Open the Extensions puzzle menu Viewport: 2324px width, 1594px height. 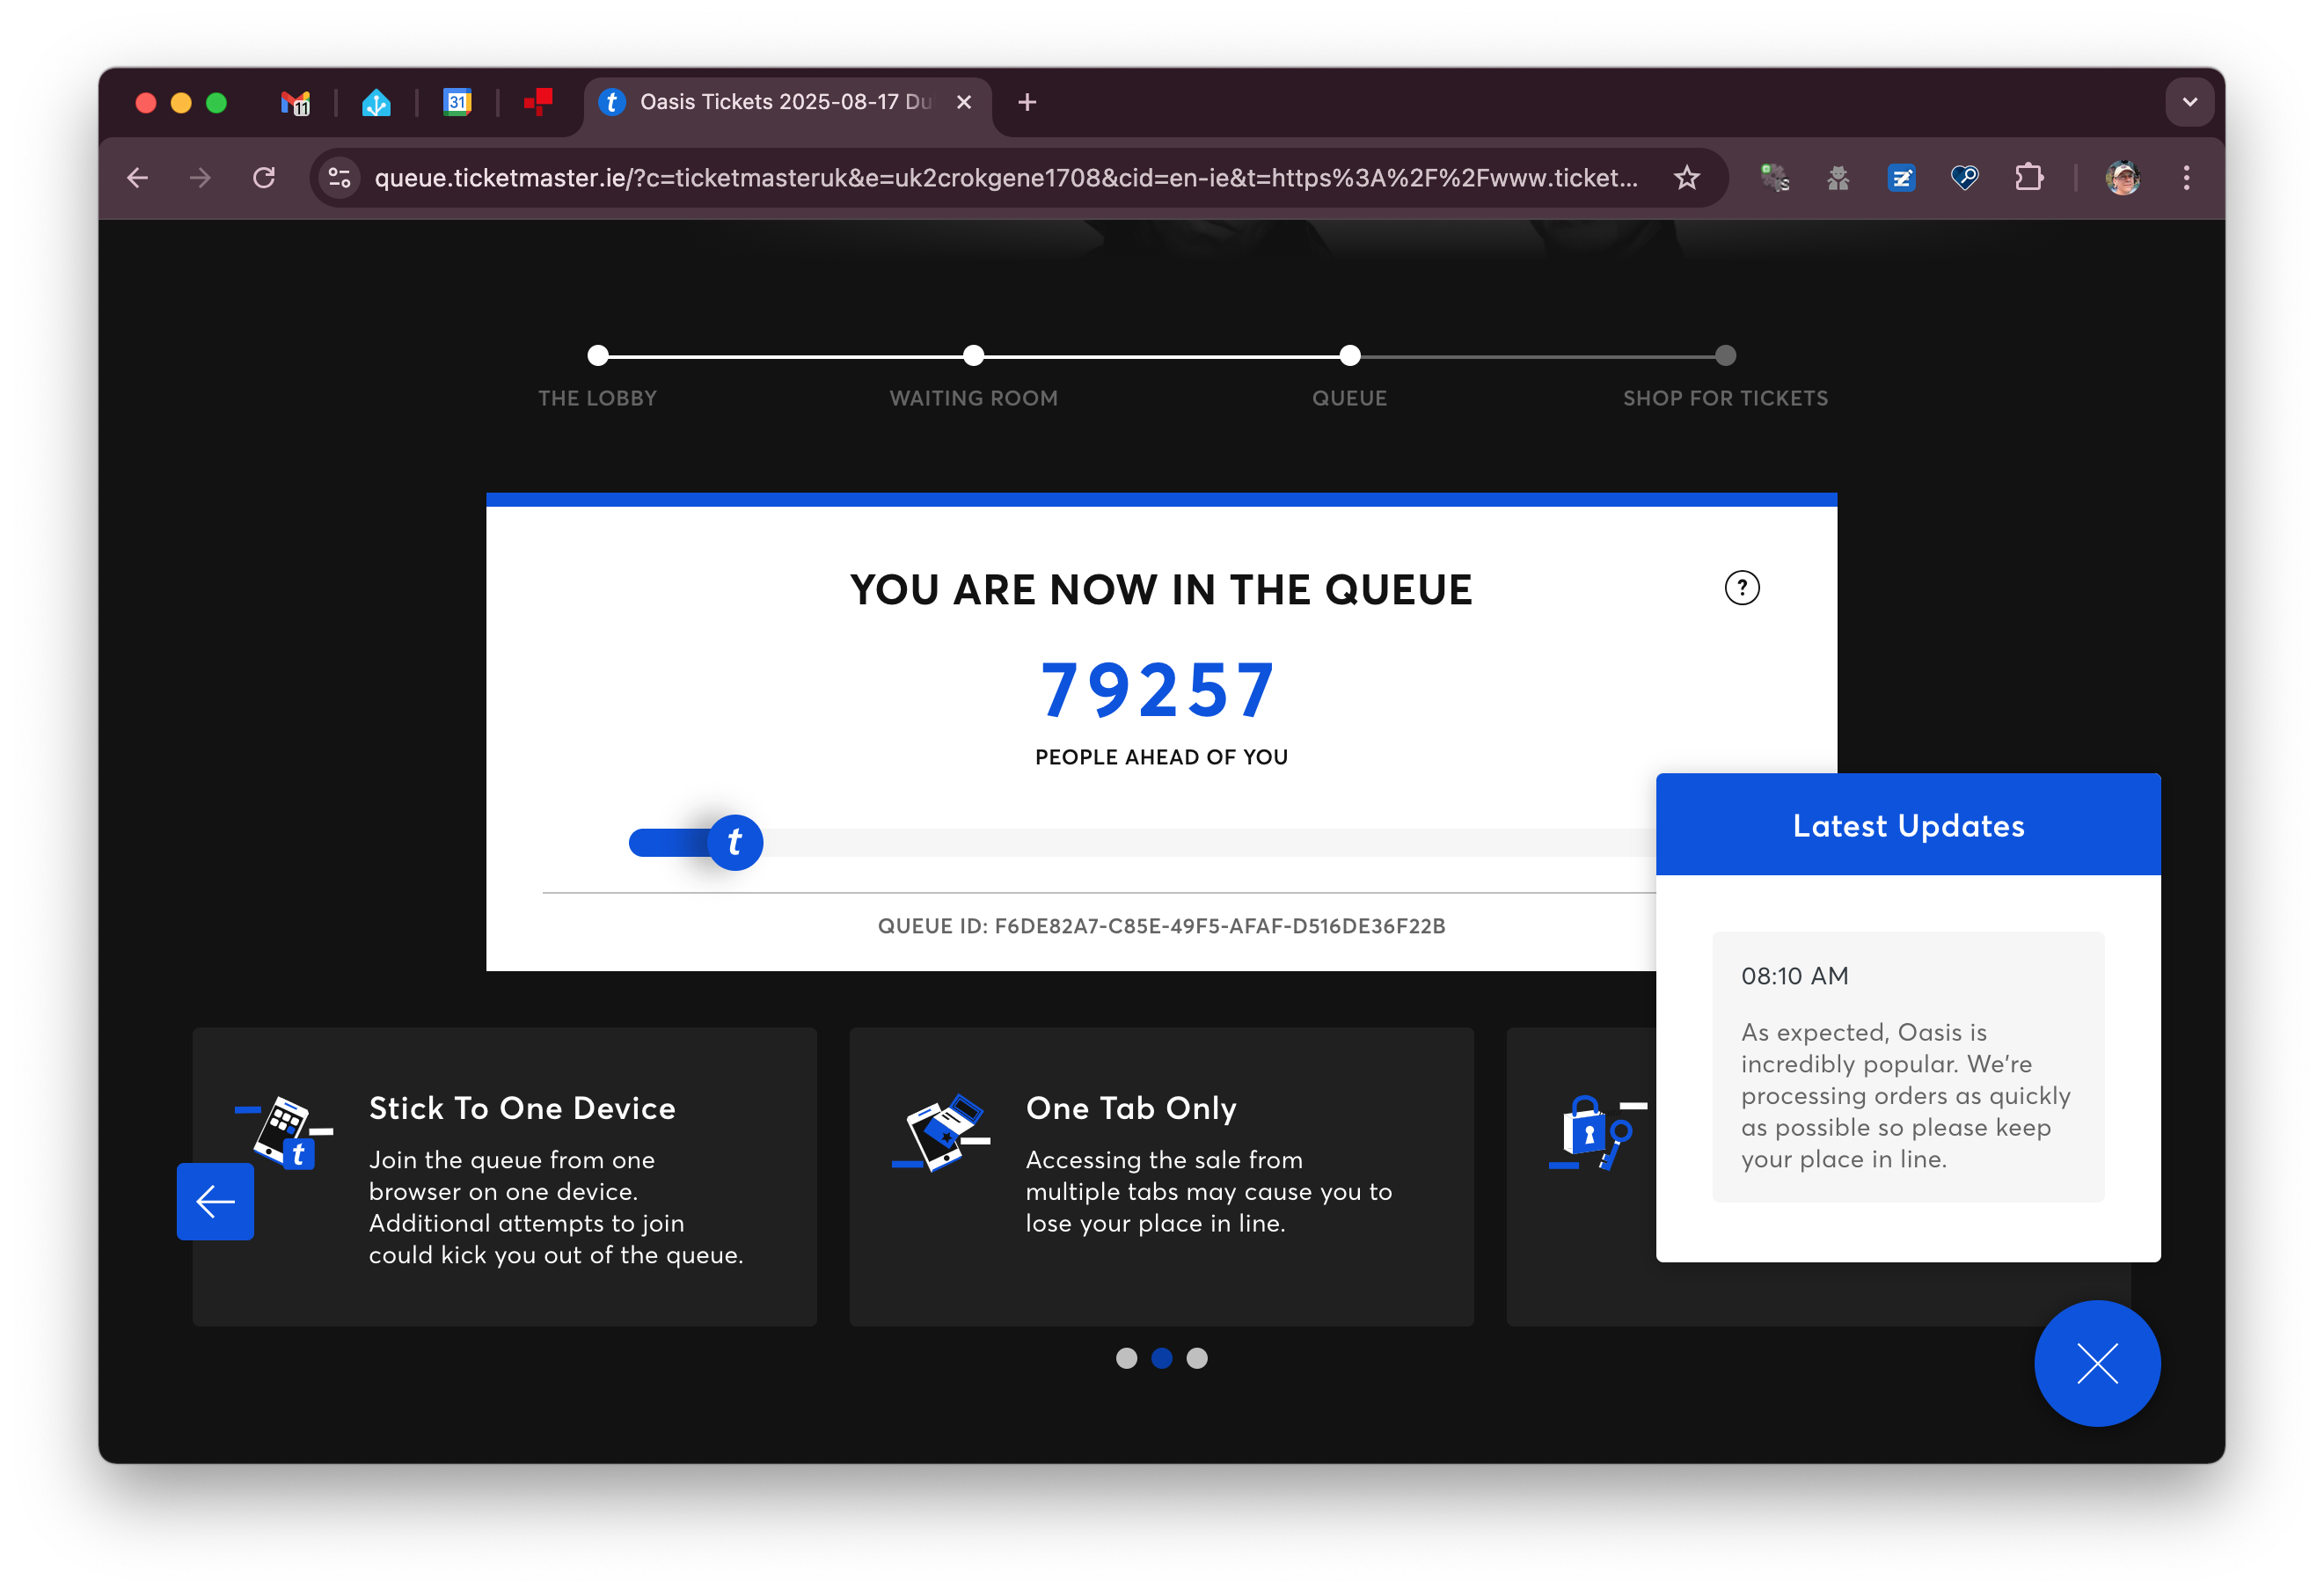[2029, 178]
